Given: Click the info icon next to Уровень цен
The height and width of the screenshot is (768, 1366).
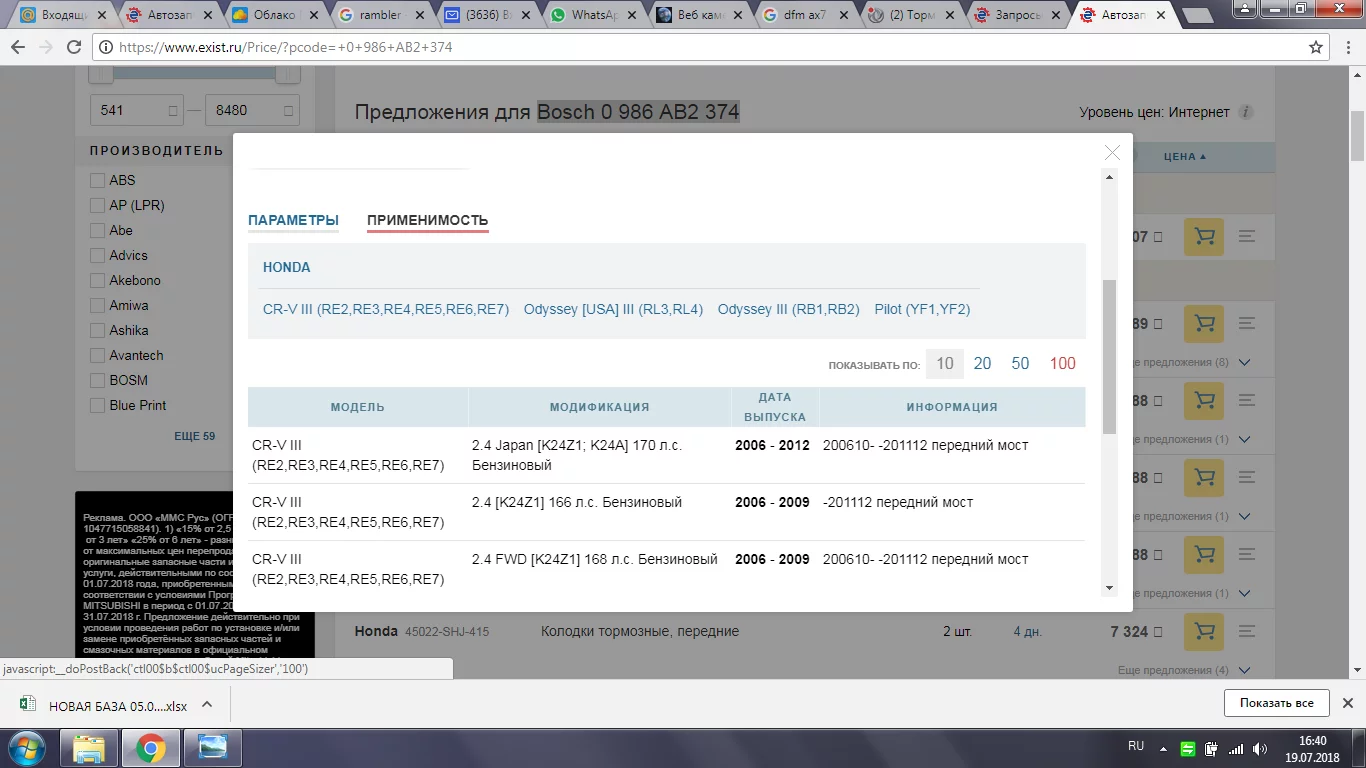Looking at the screenshot, I should pos(1245,112).
